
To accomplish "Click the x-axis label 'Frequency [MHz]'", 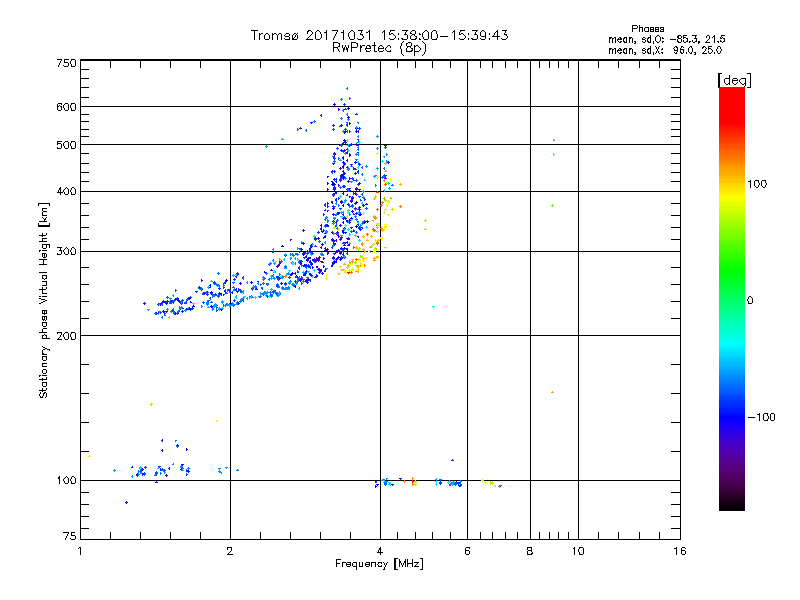I will 379,564.
